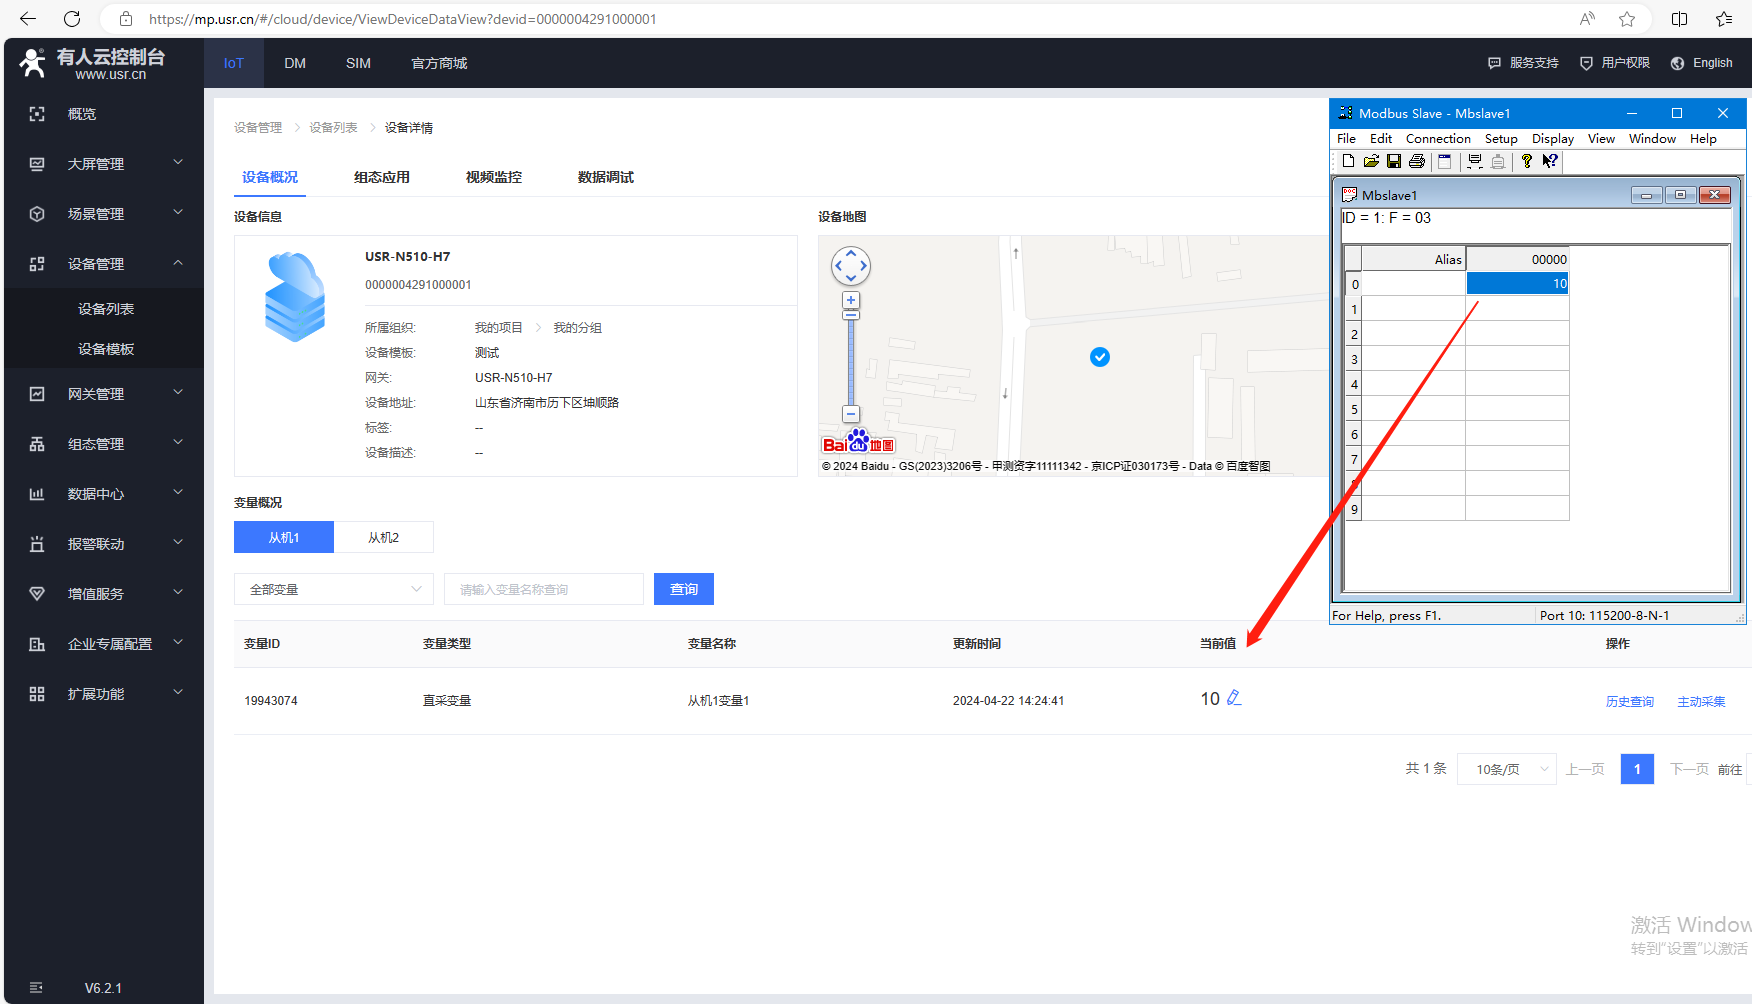
Task: Open the 10条/页 page size dropdown
Action: coord(1506,769)
